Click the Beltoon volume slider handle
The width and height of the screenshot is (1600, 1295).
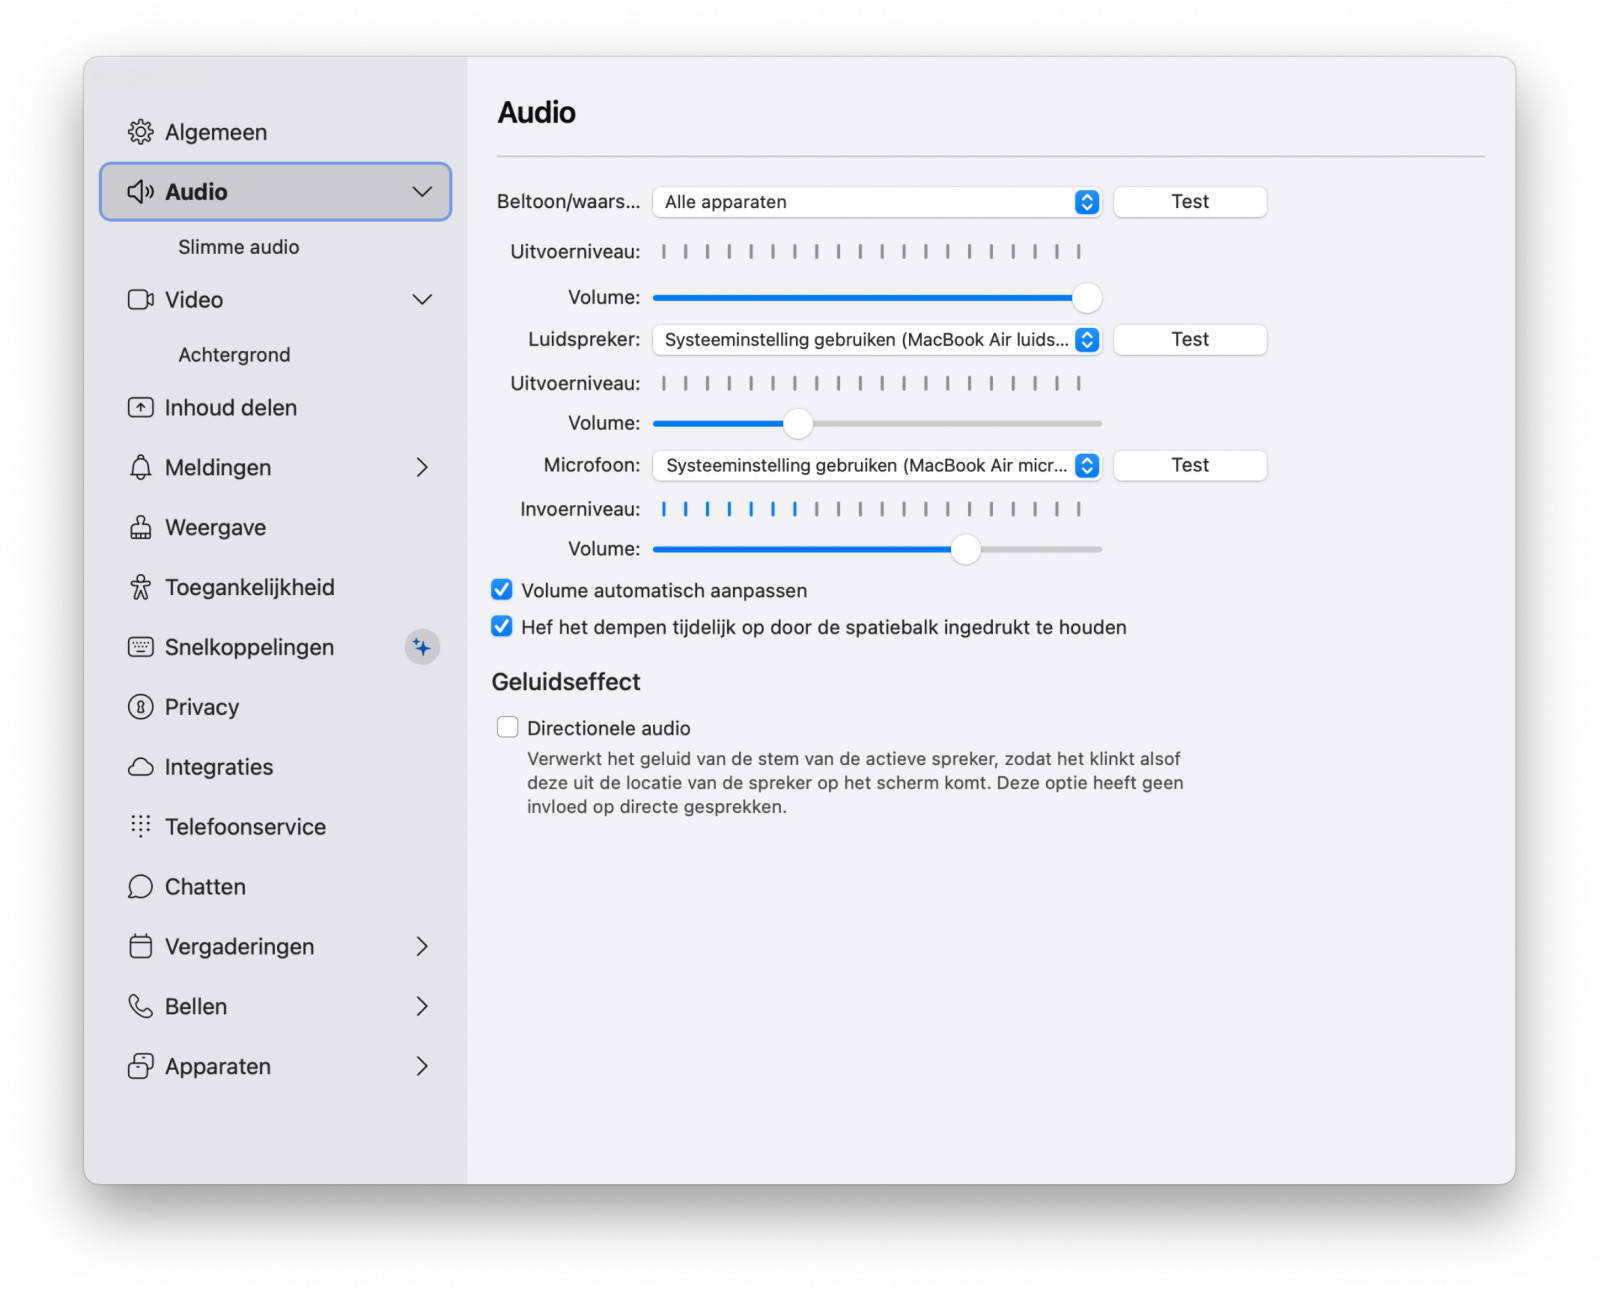pyautogui.click(x=1087, y=298)
